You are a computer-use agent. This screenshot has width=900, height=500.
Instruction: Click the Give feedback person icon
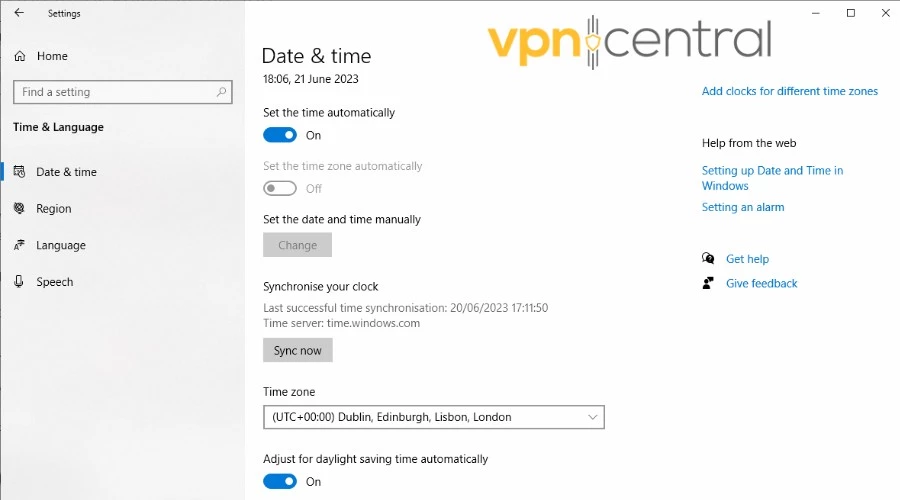pyautogui.click(x=709, y=283)
